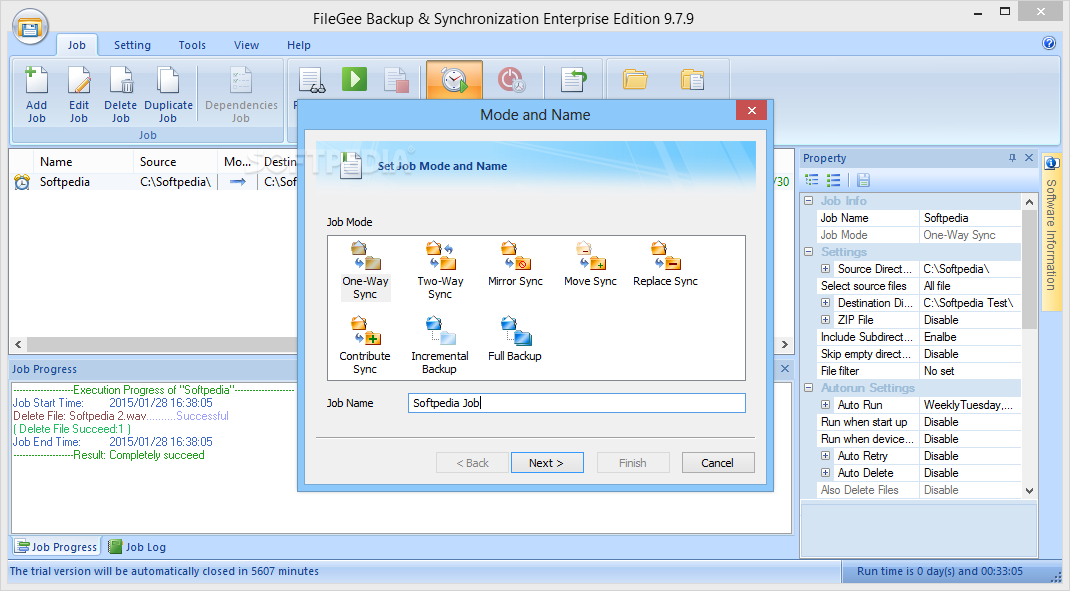
Task: Open the View ribbon tab
Action: pyautogui.click(x=246, y=45)
